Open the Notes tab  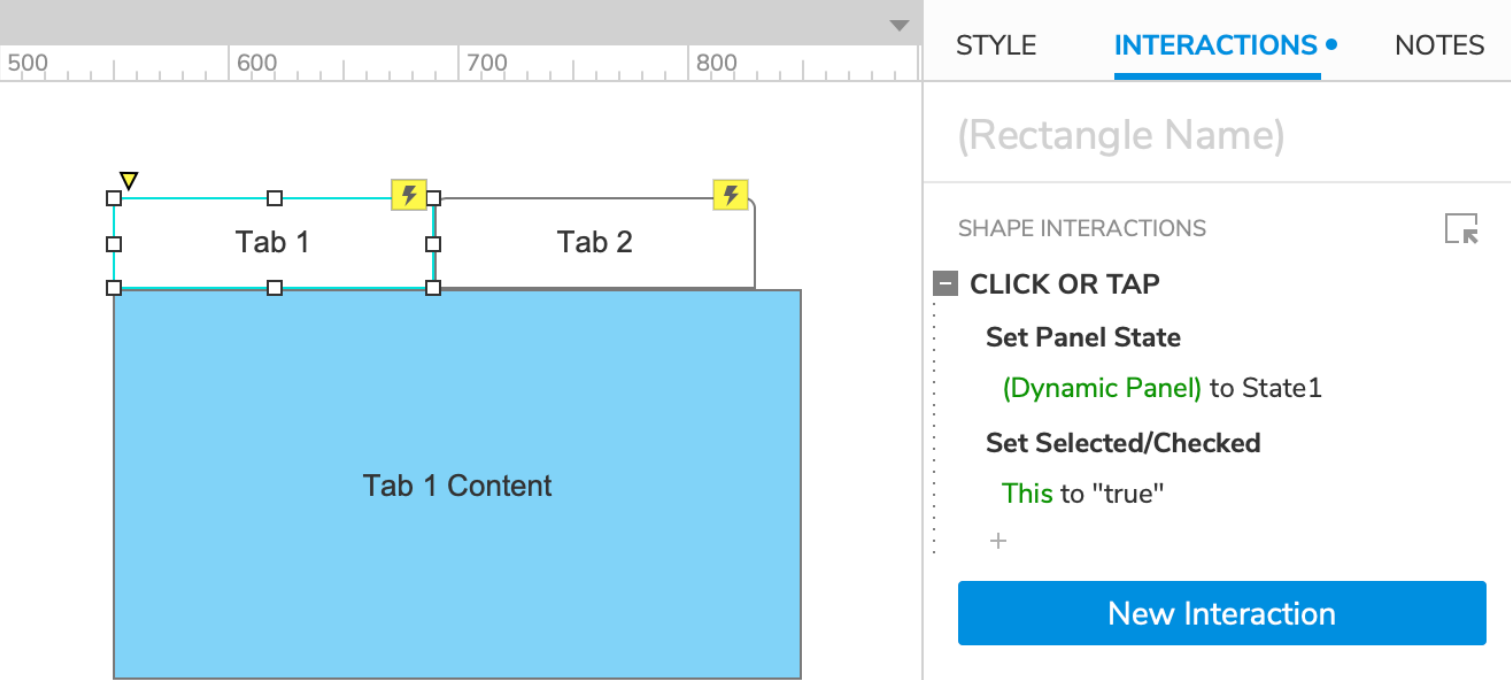click(1438, 45)
